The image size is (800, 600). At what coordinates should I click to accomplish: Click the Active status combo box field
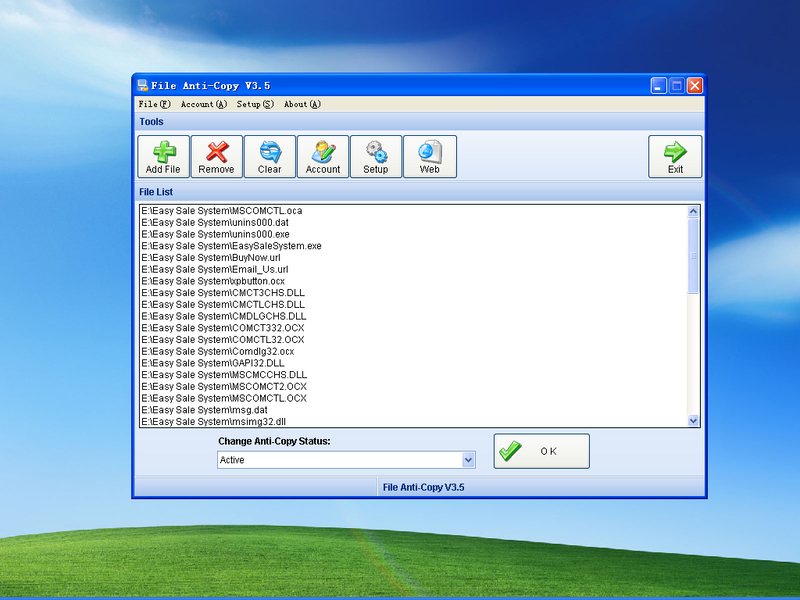click(346, 460)
